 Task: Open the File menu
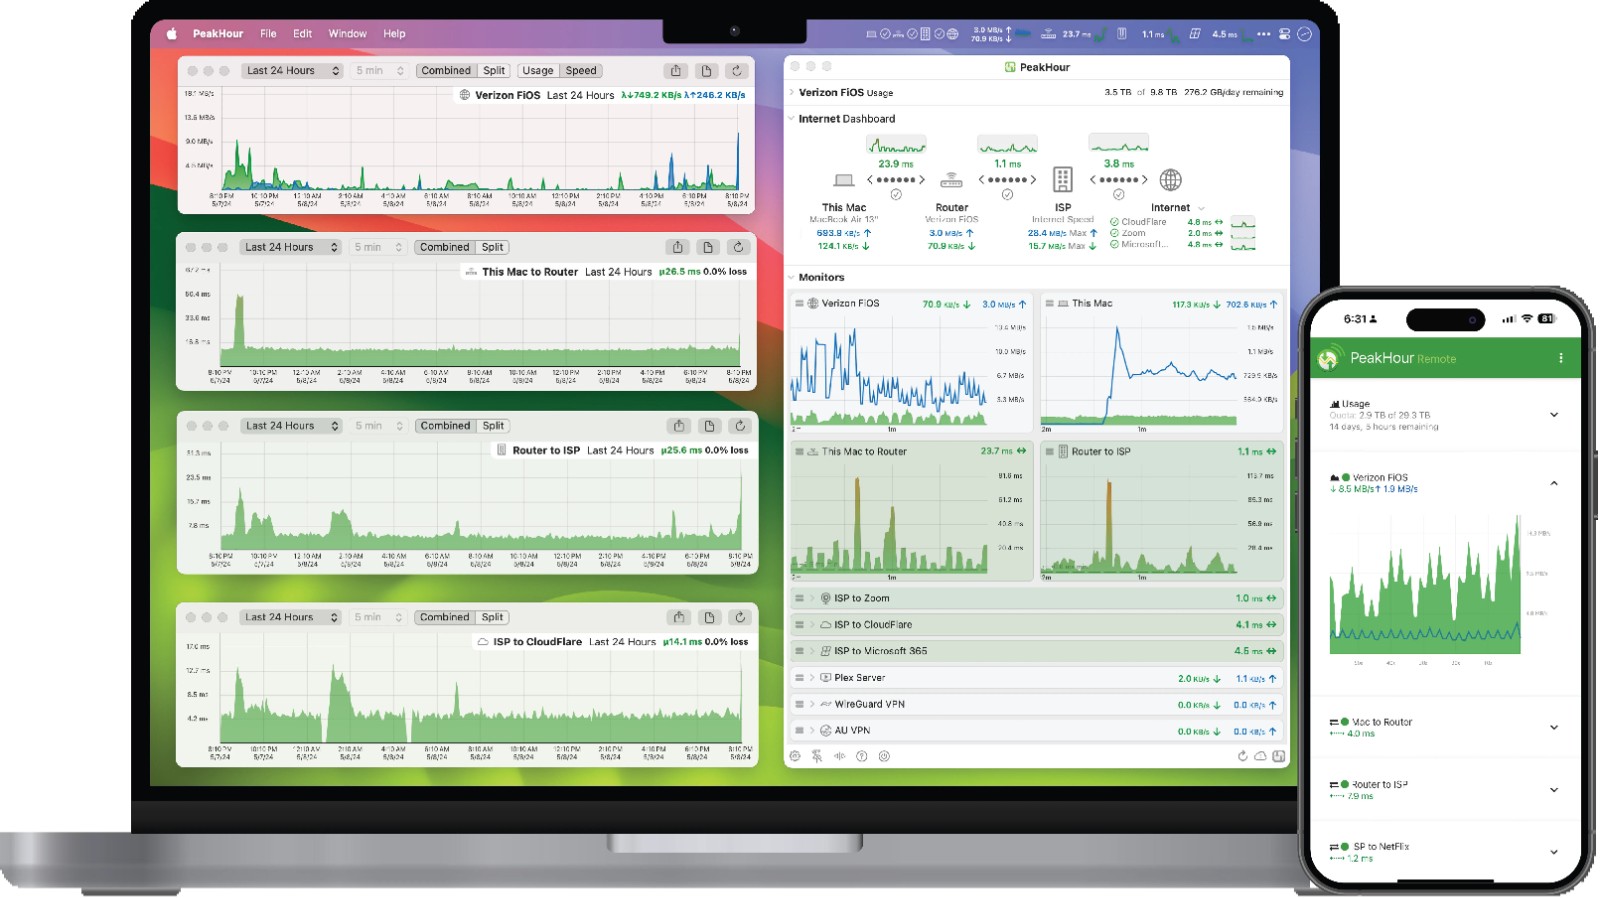(268, 34)
